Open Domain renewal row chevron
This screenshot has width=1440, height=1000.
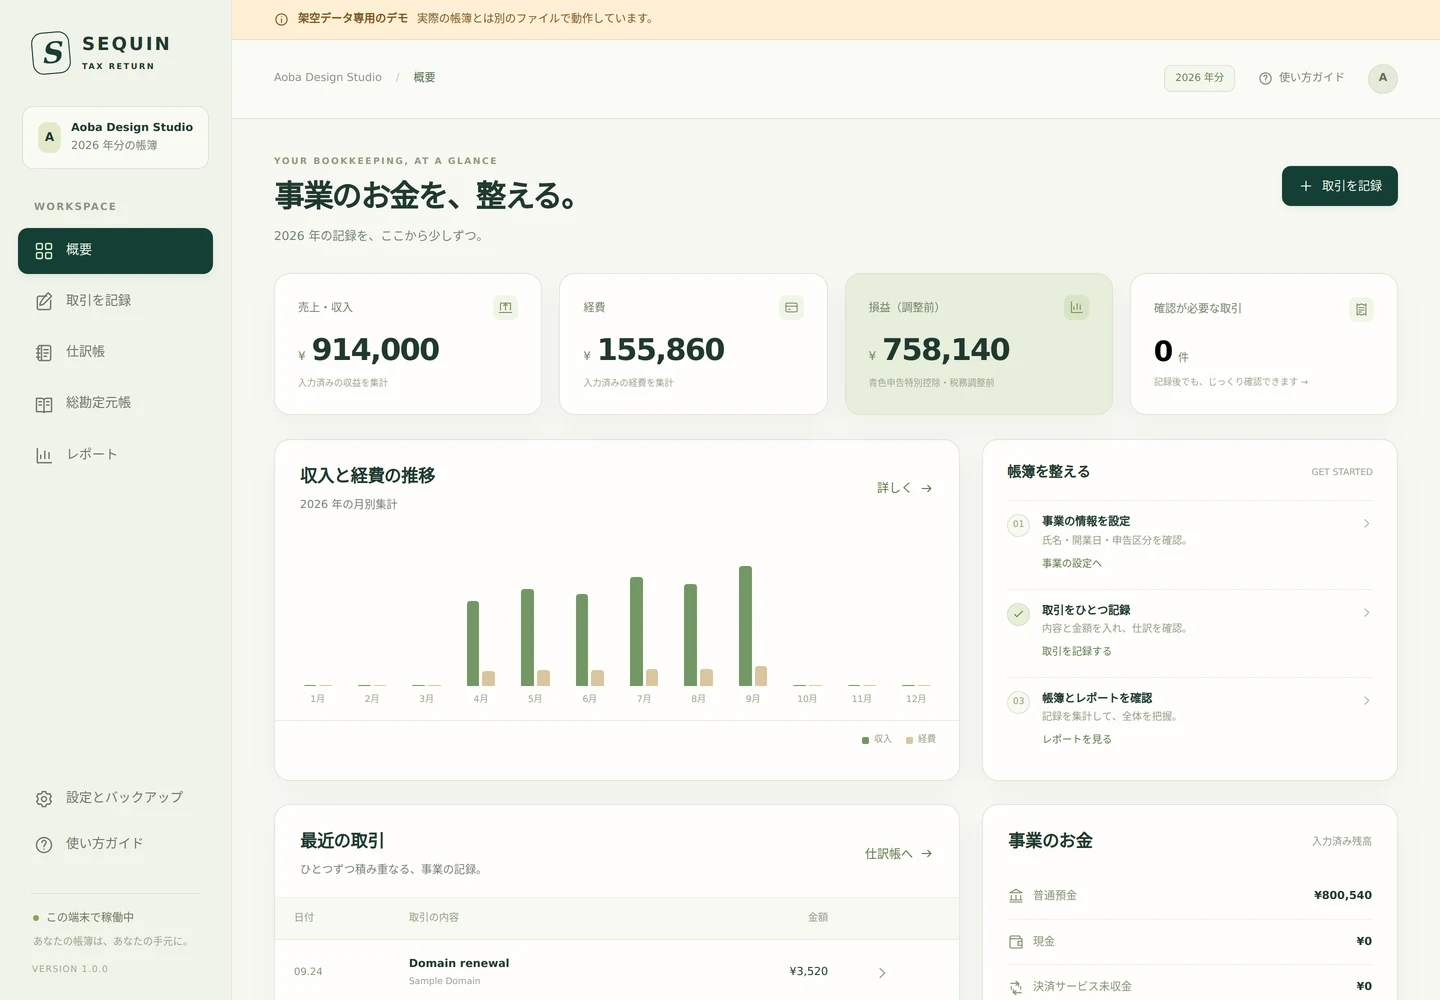click(x=882, y=973)
